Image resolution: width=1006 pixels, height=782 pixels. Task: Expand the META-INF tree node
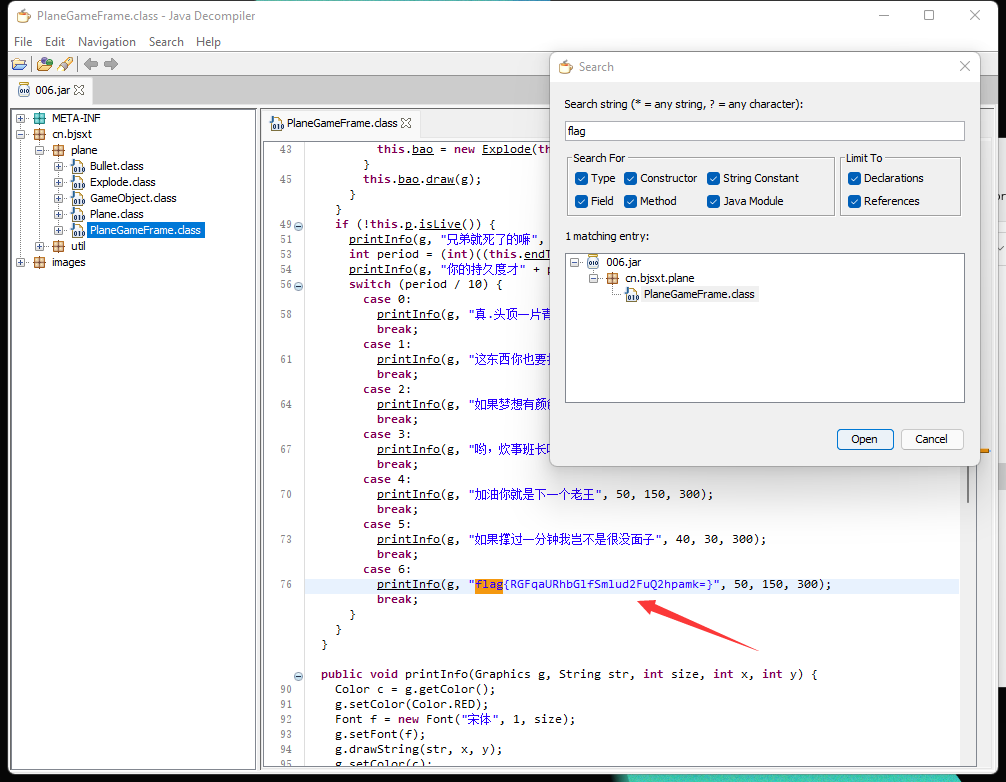coord(22,118)
